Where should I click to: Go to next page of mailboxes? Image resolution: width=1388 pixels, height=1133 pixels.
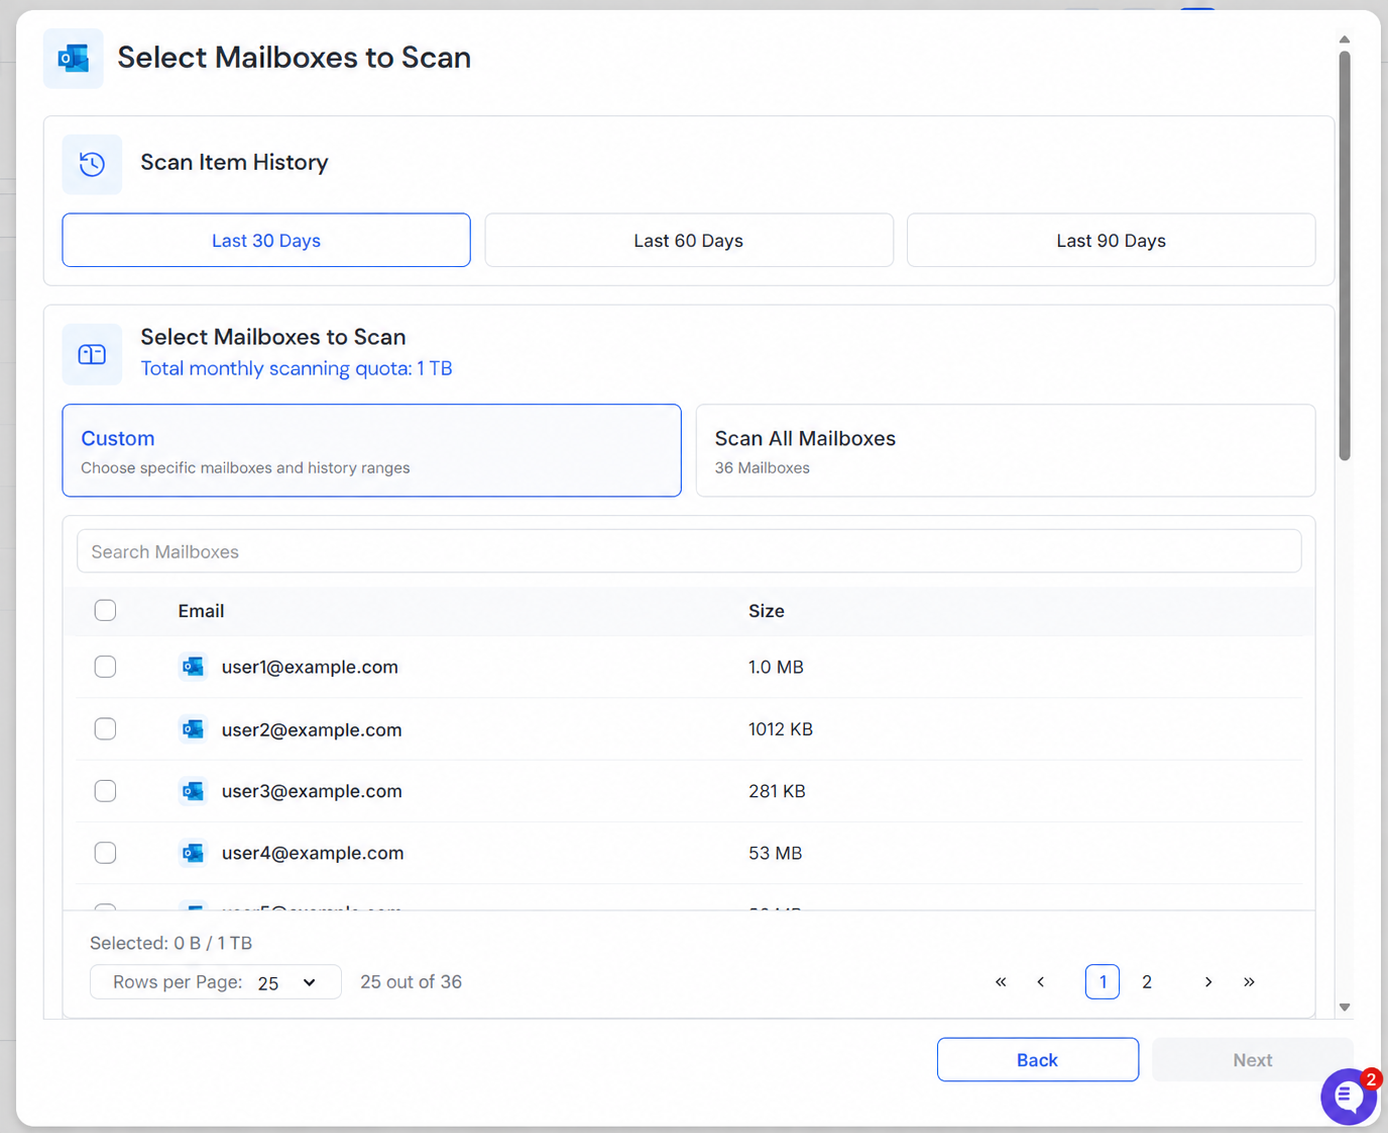click(1208, 982)
